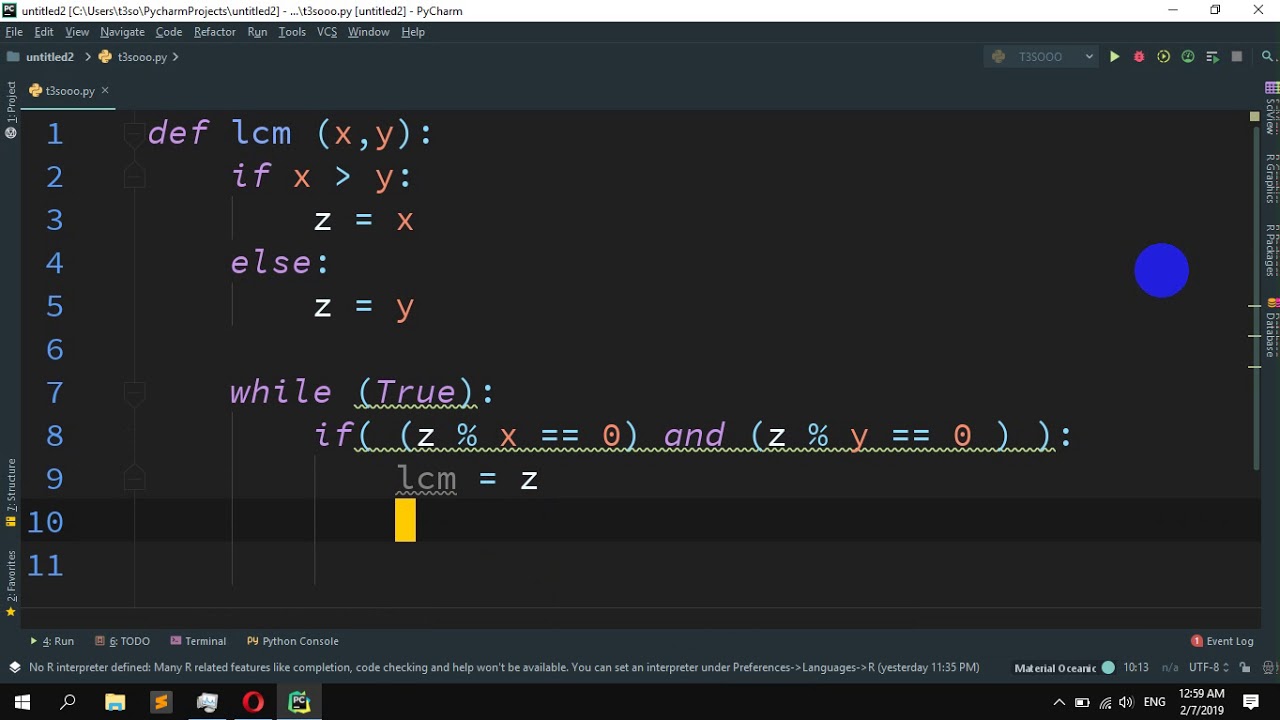Click the concurrency diagram run icon
The image size is (1280, 720).
click(1212, 57)
